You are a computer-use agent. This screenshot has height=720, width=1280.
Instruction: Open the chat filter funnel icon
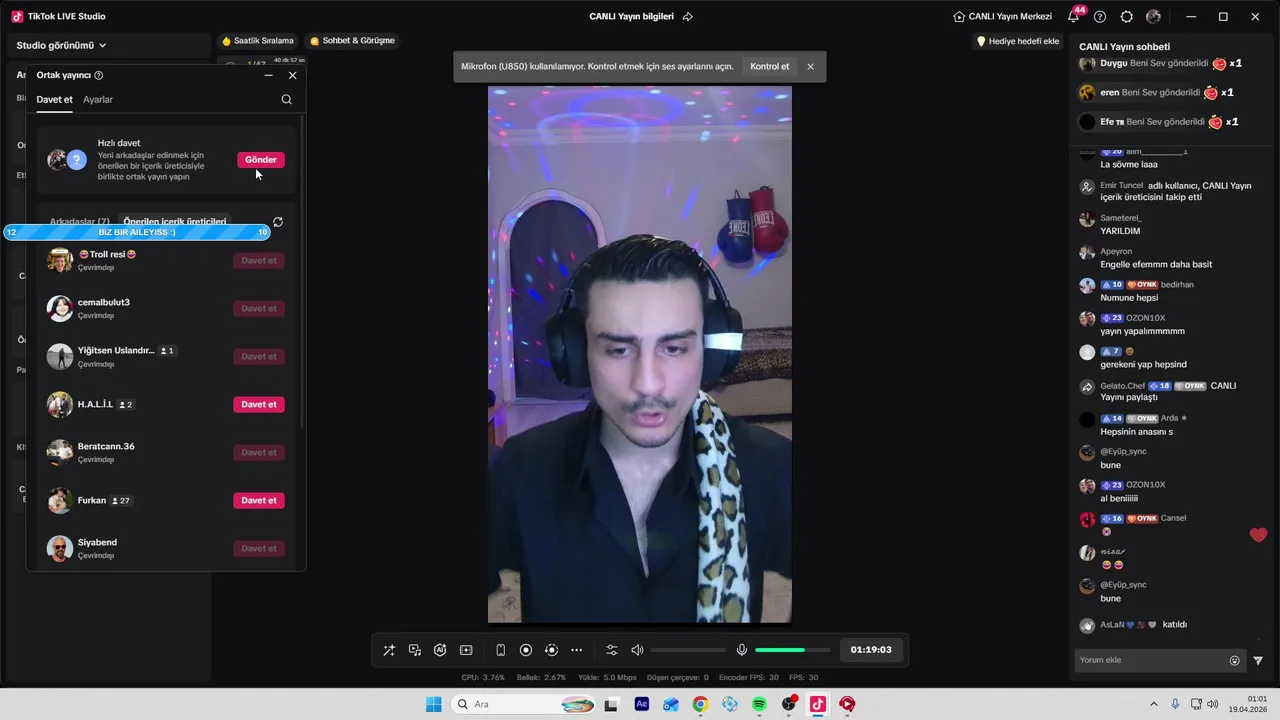coord(1258,660)
